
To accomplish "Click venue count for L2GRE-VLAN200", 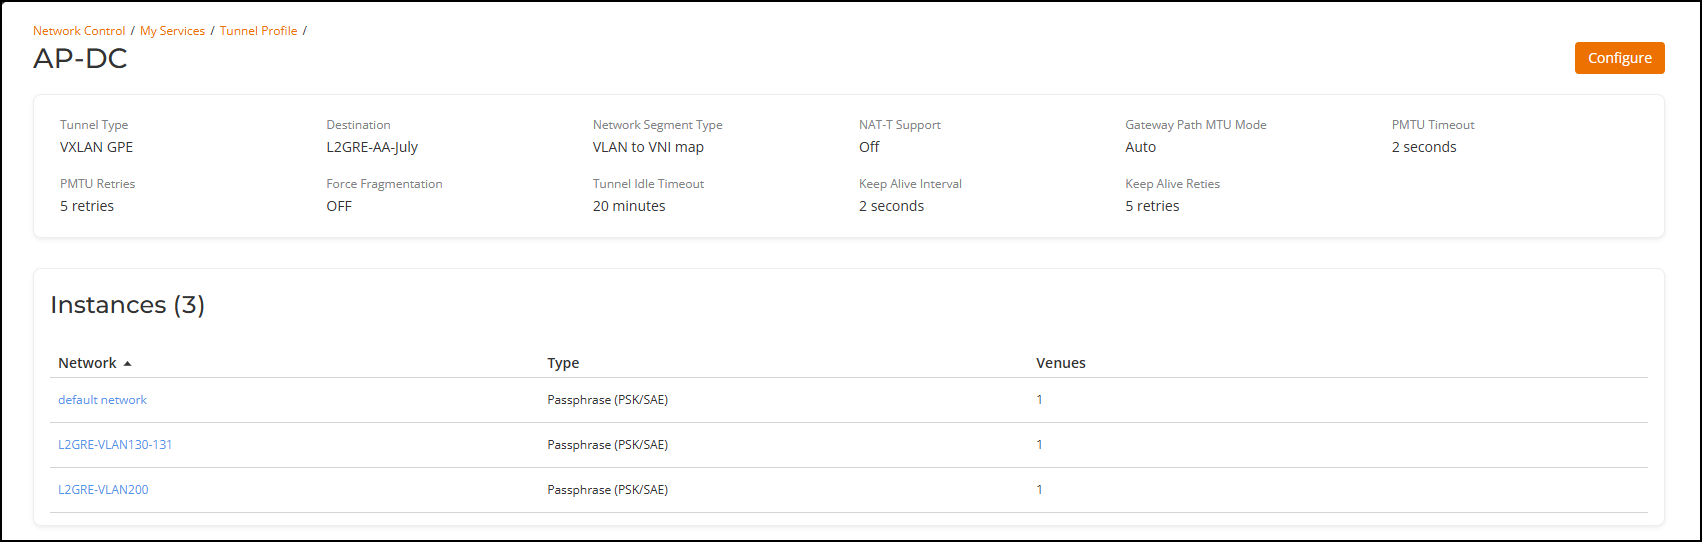I will click(x=1039, y=490).
